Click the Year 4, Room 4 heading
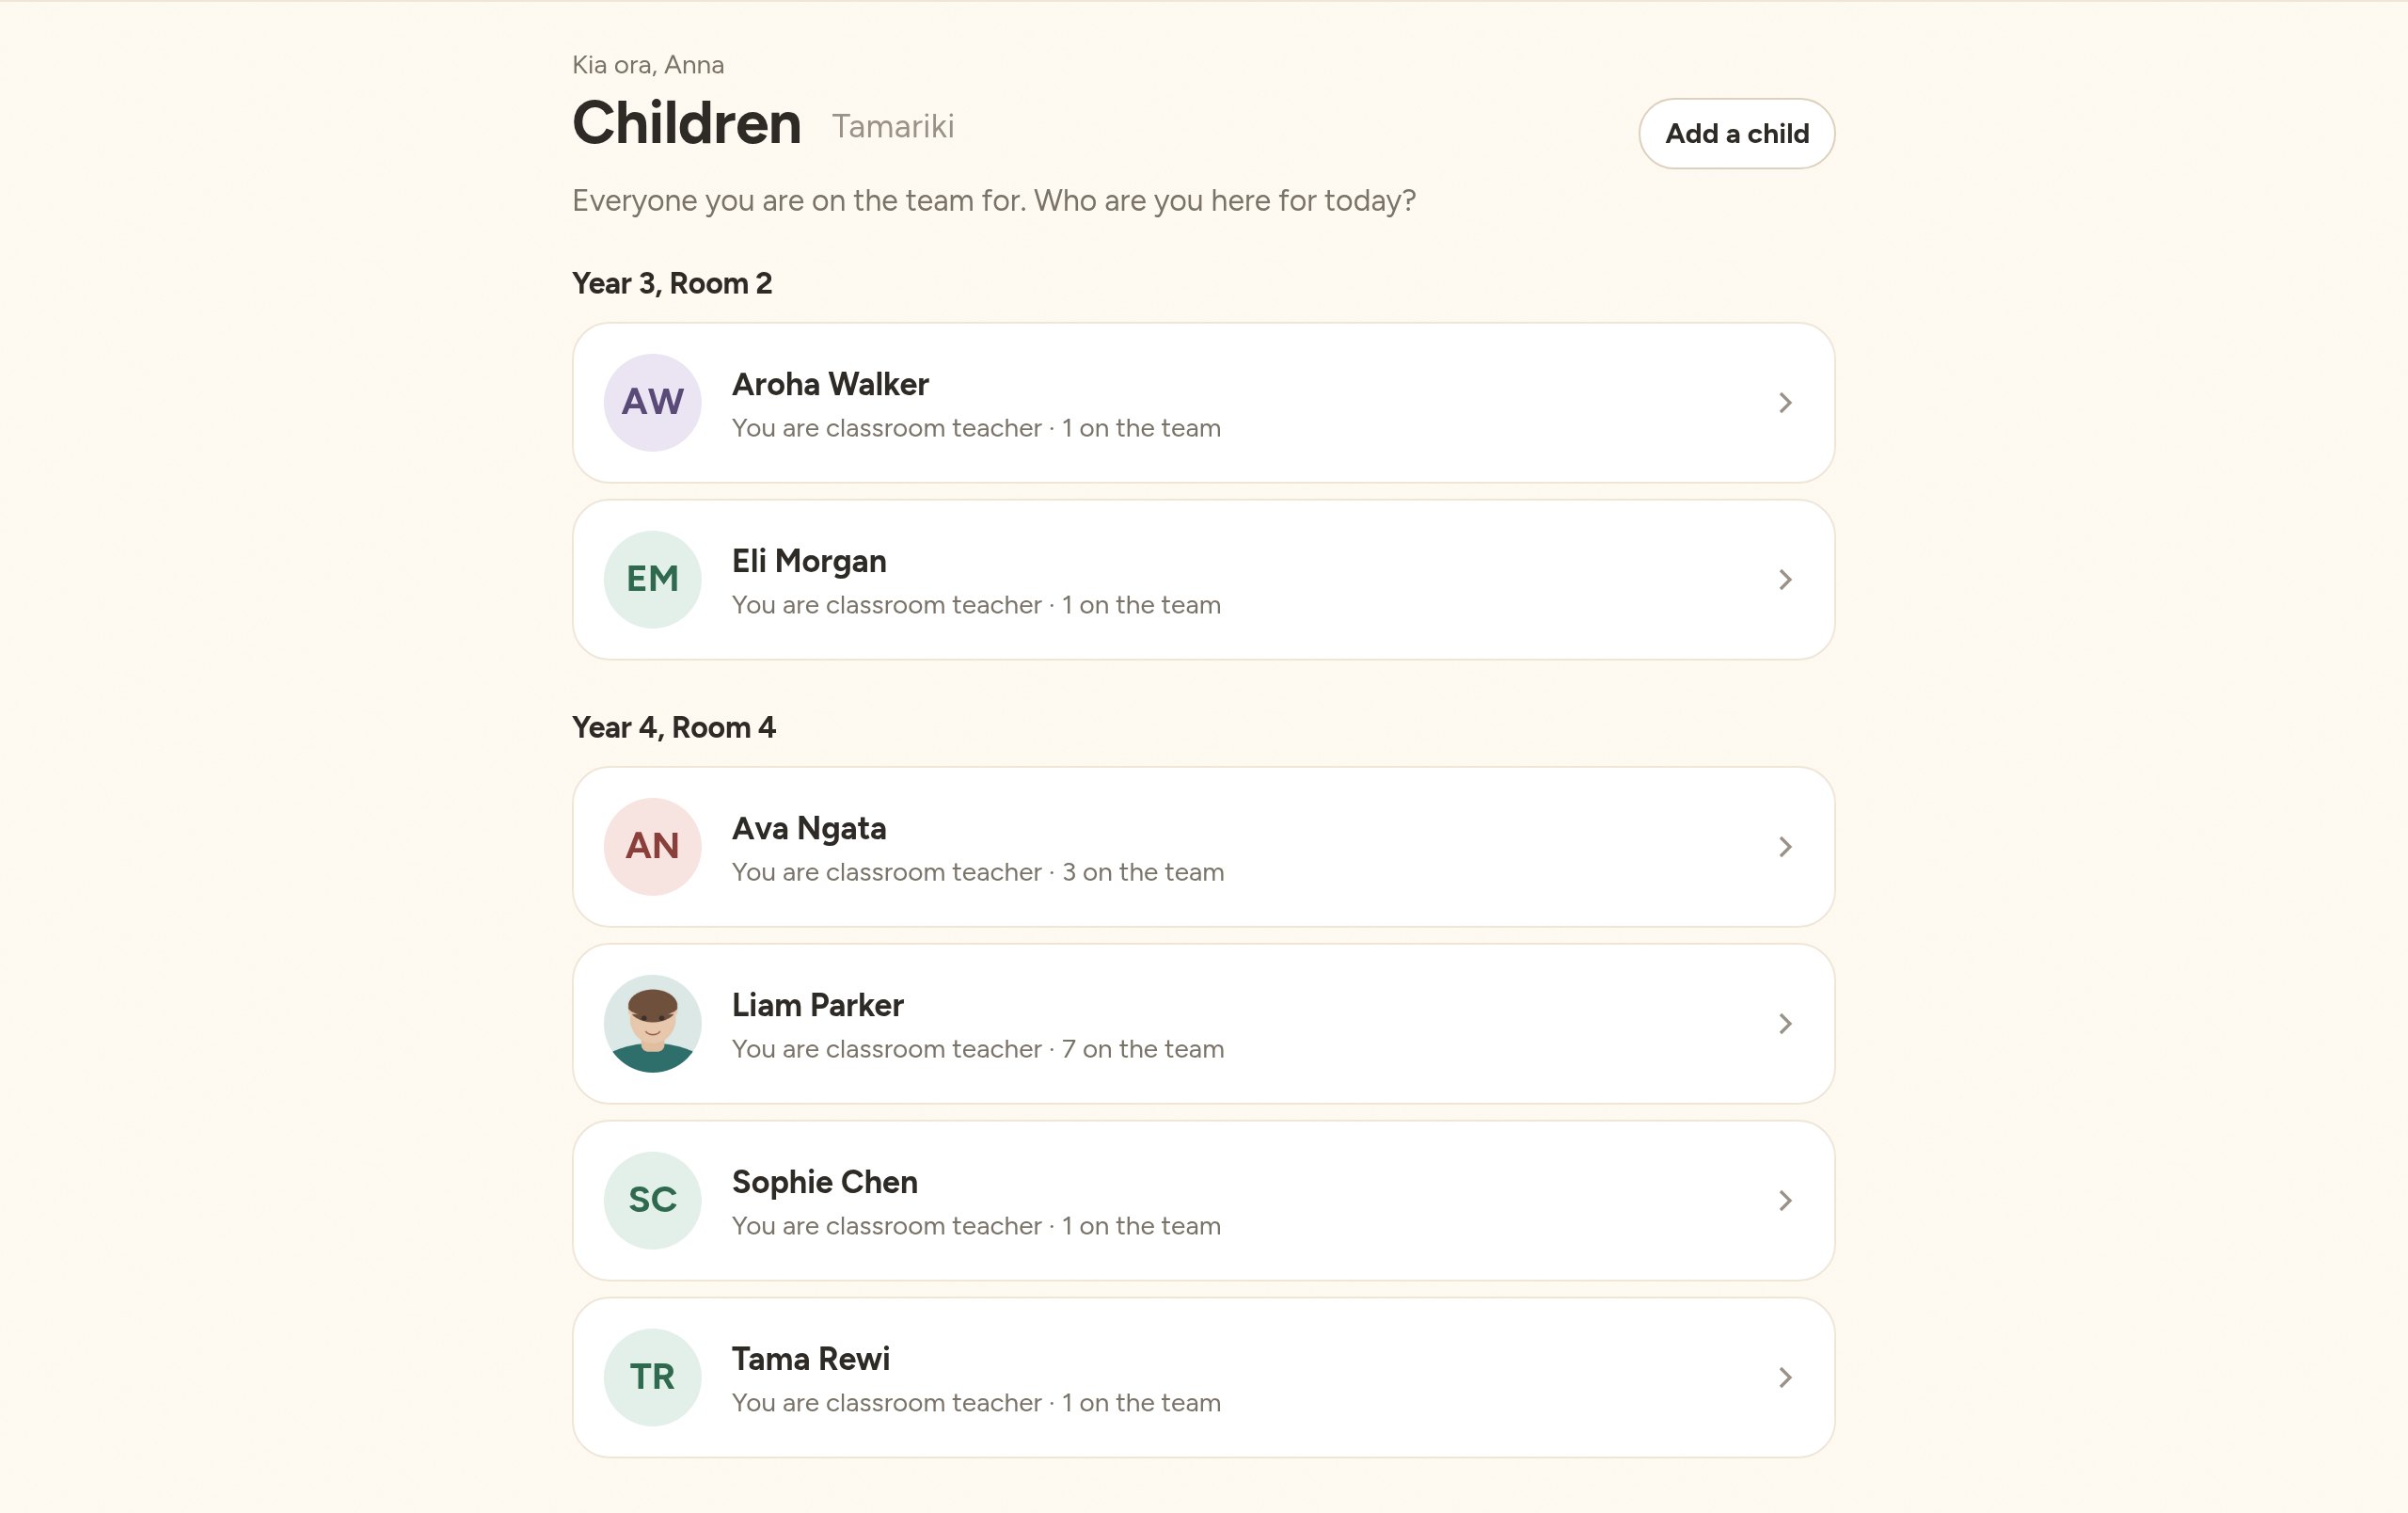Image resolution: width=2408 pixels, height=1513 pixels. click(673, 727)
